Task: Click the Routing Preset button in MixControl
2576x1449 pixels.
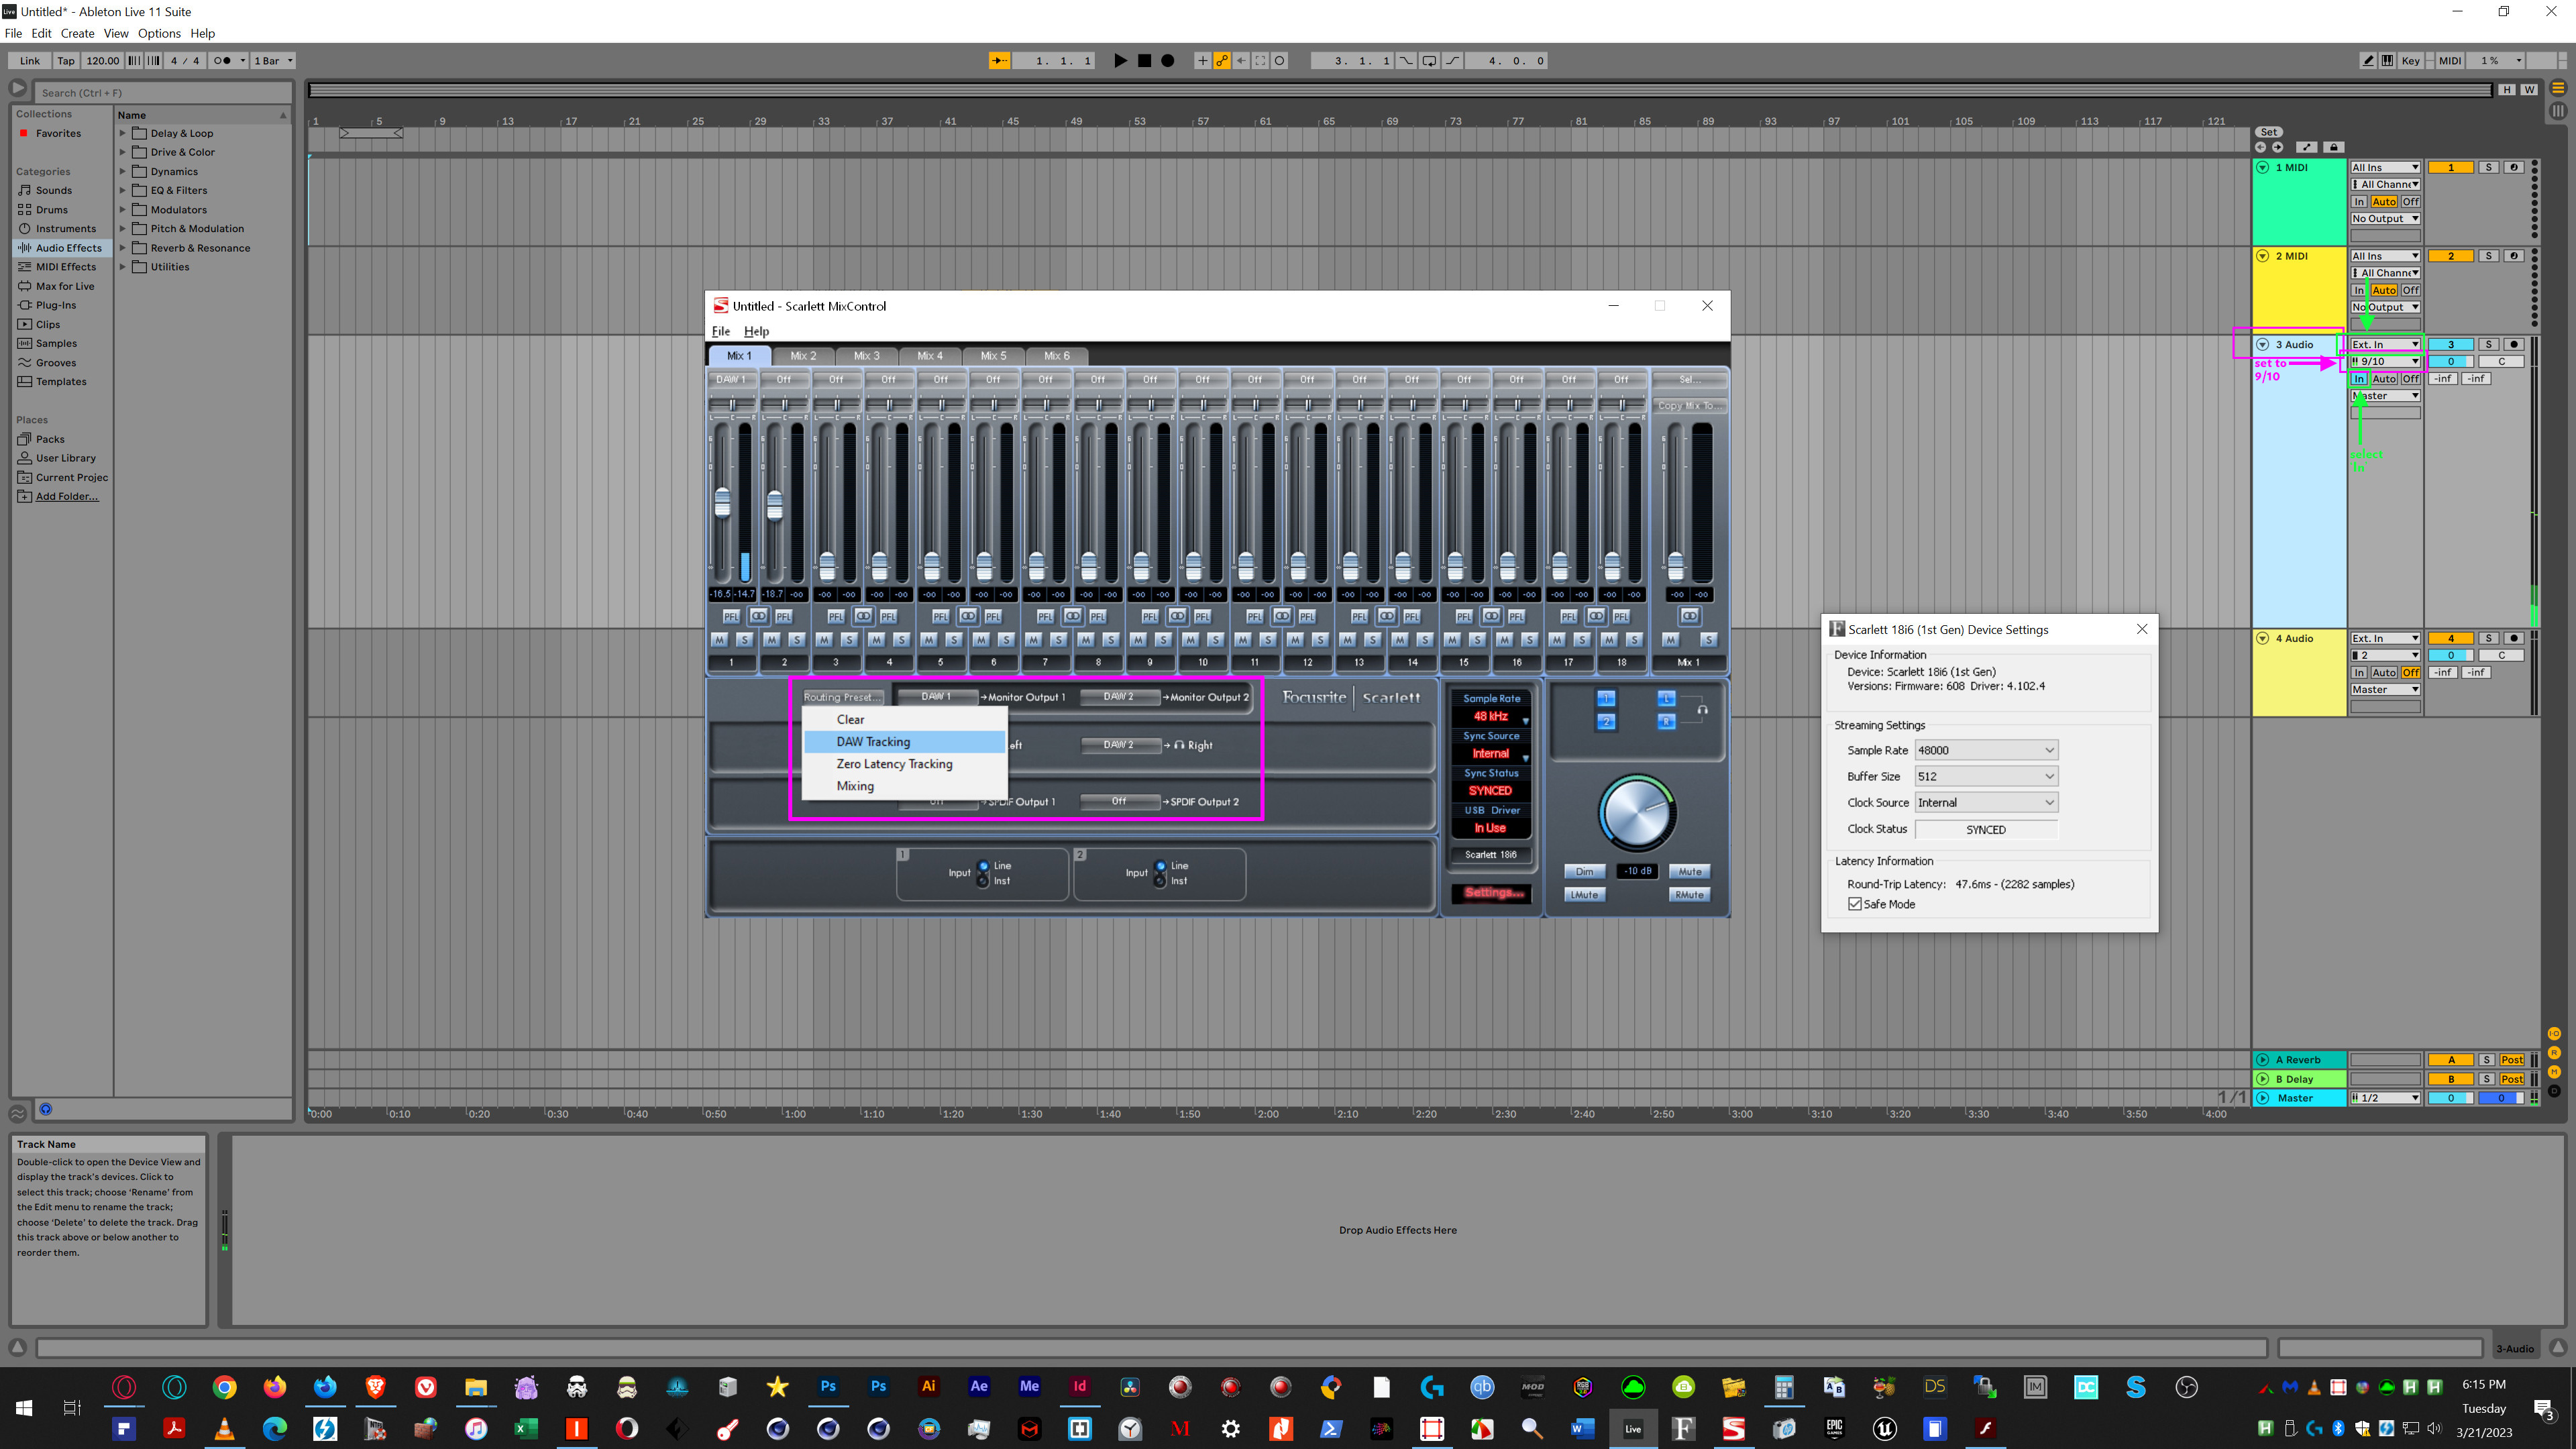Action: click(842, 697)
